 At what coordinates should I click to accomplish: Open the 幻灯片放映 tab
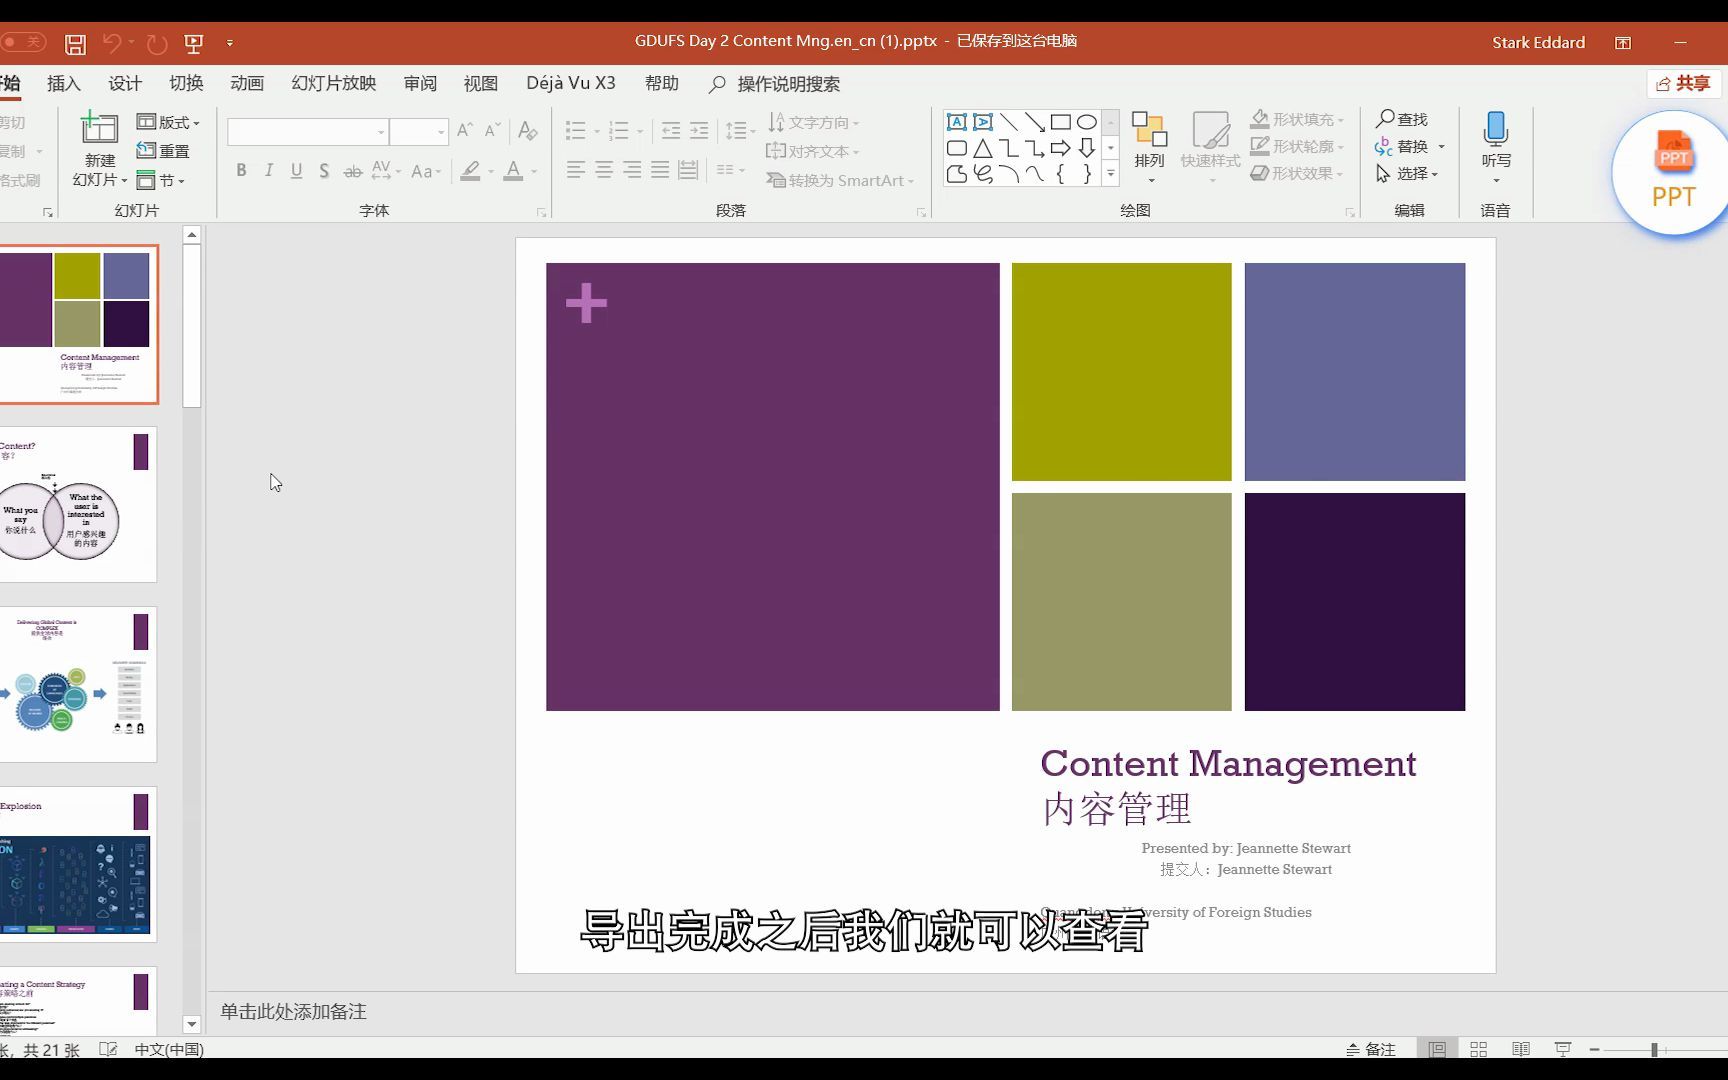[334, 84]
